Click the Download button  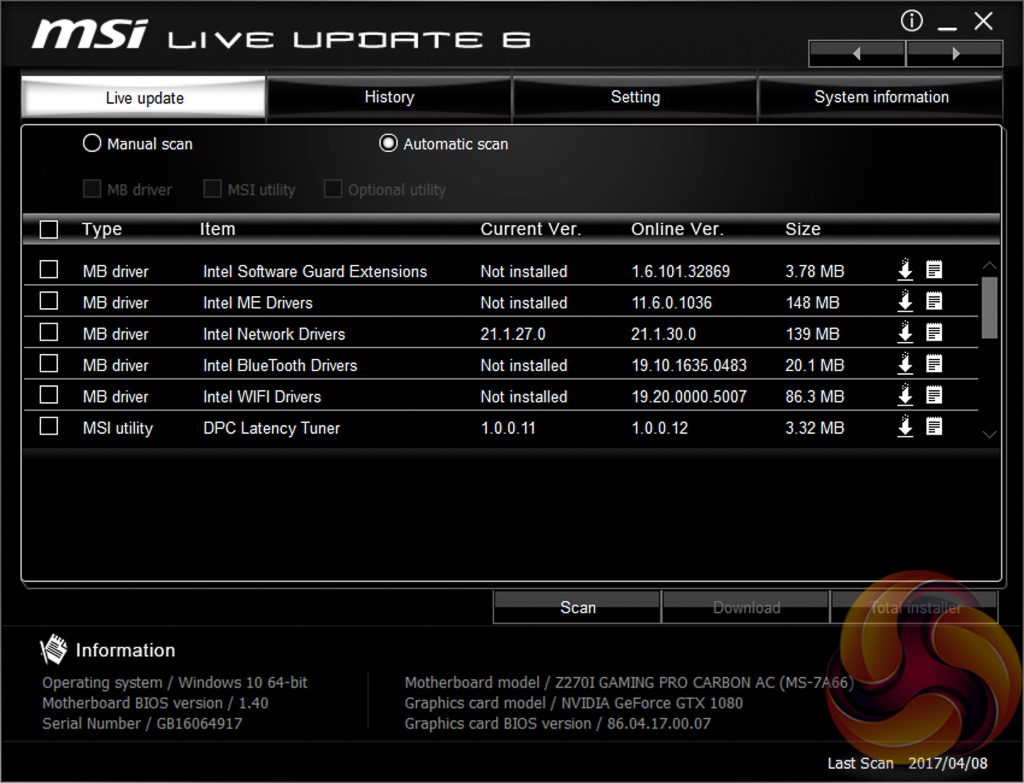[x=746, y=607]
